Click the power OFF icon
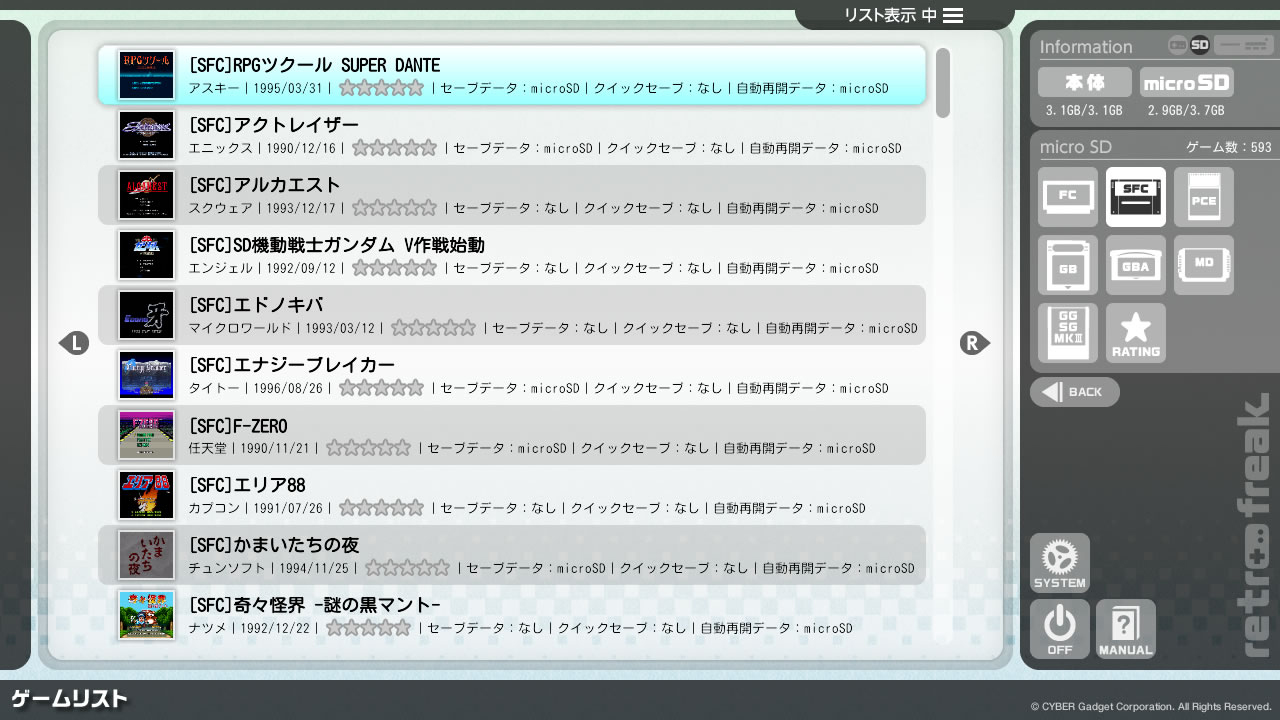 pos(1060,629)
